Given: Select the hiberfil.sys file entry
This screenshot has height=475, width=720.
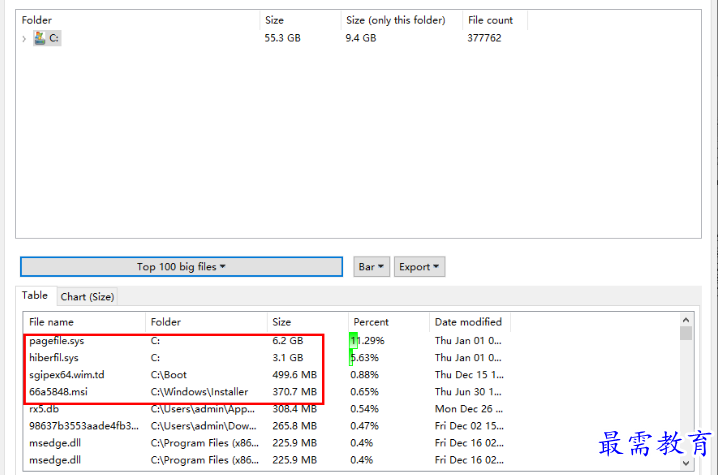Looking at the screenshot, I should 54,358.
